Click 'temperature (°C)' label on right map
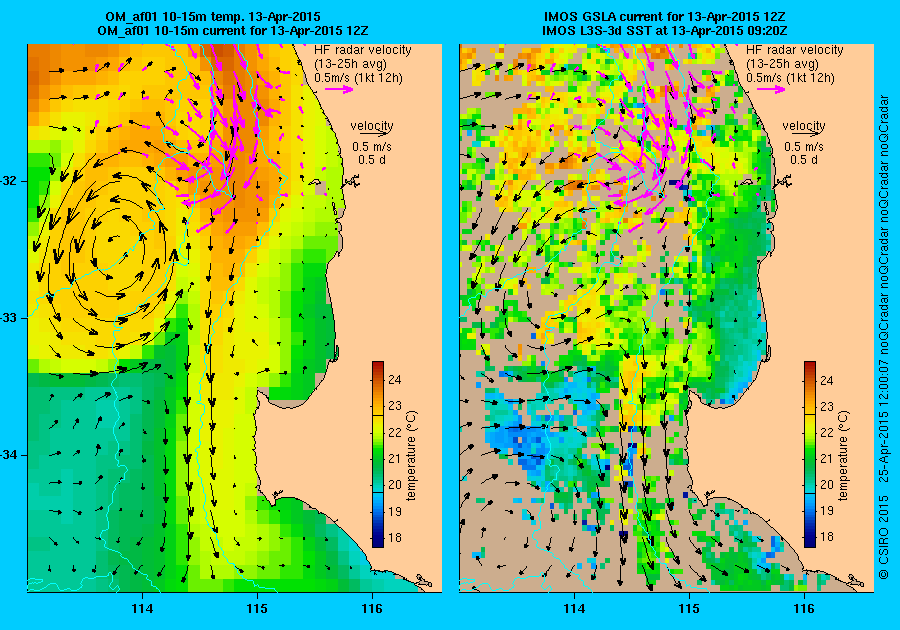This screenshot has height=630, width=900. 843,456
